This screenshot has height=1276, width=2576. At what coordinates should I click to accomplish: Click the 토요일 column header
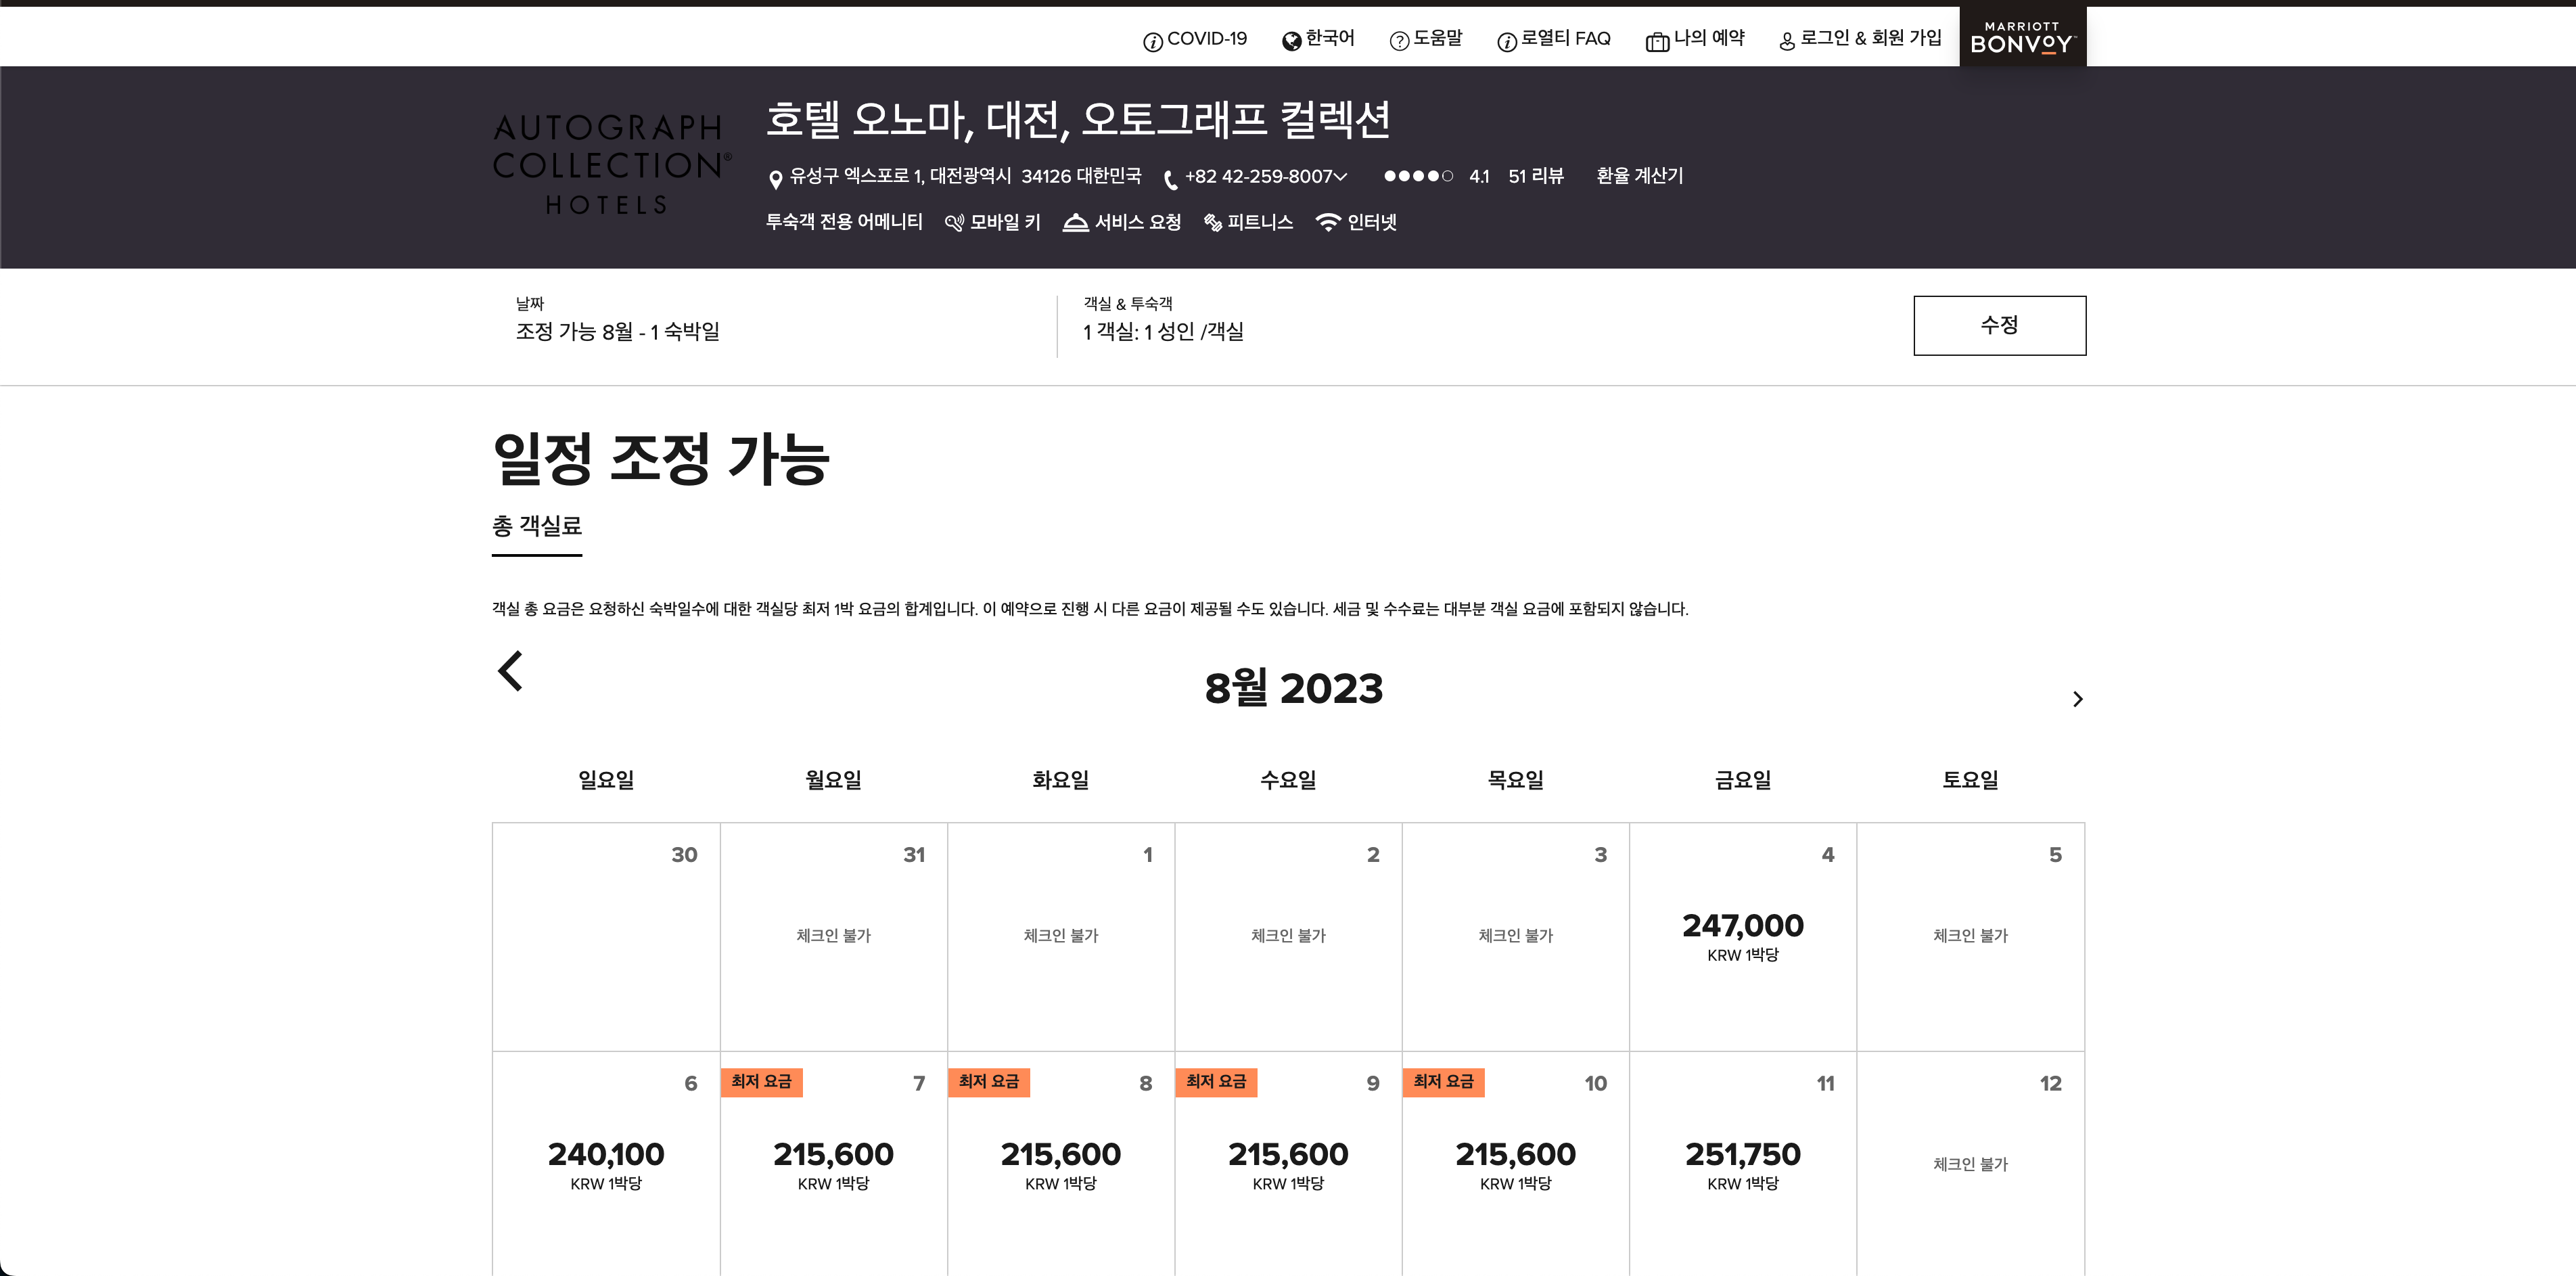coord(1970,780)
